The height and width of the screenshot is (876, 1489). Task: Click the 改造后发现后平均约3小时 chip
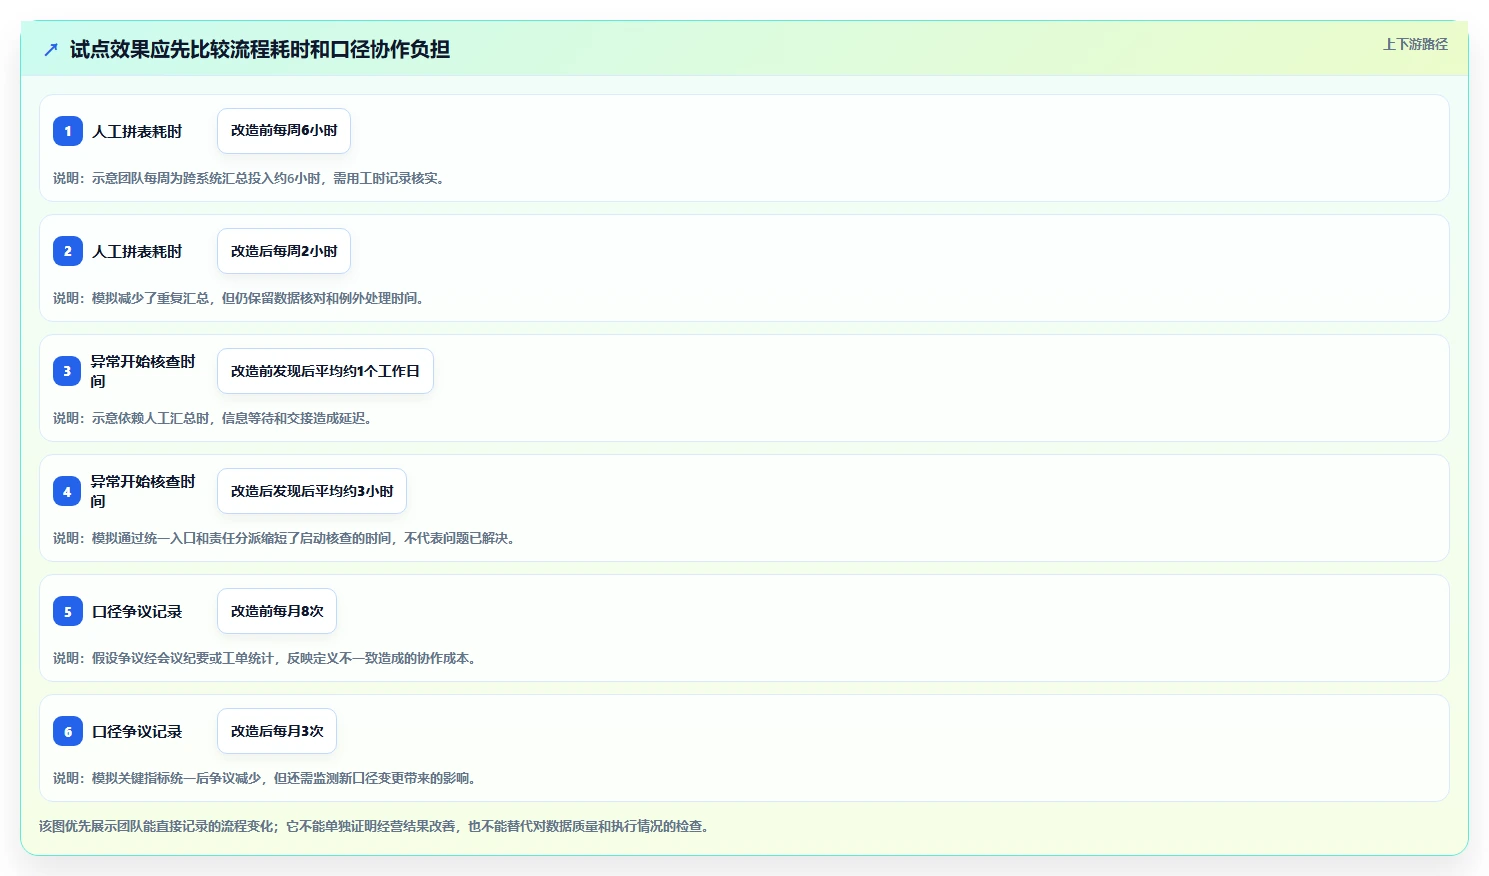point(312,491)
